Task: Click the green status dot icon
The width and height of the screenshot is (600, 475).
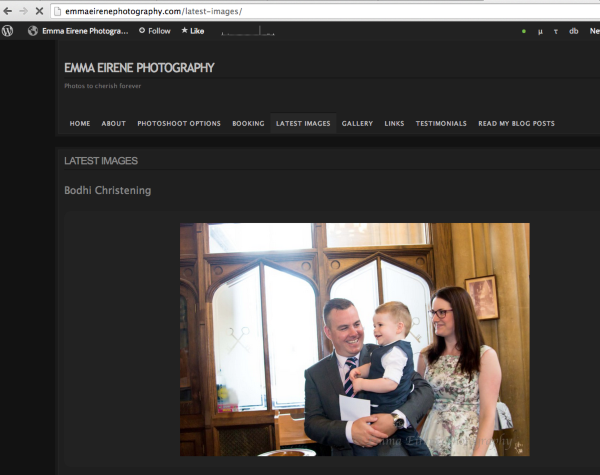Action: [x=524, y=31]
